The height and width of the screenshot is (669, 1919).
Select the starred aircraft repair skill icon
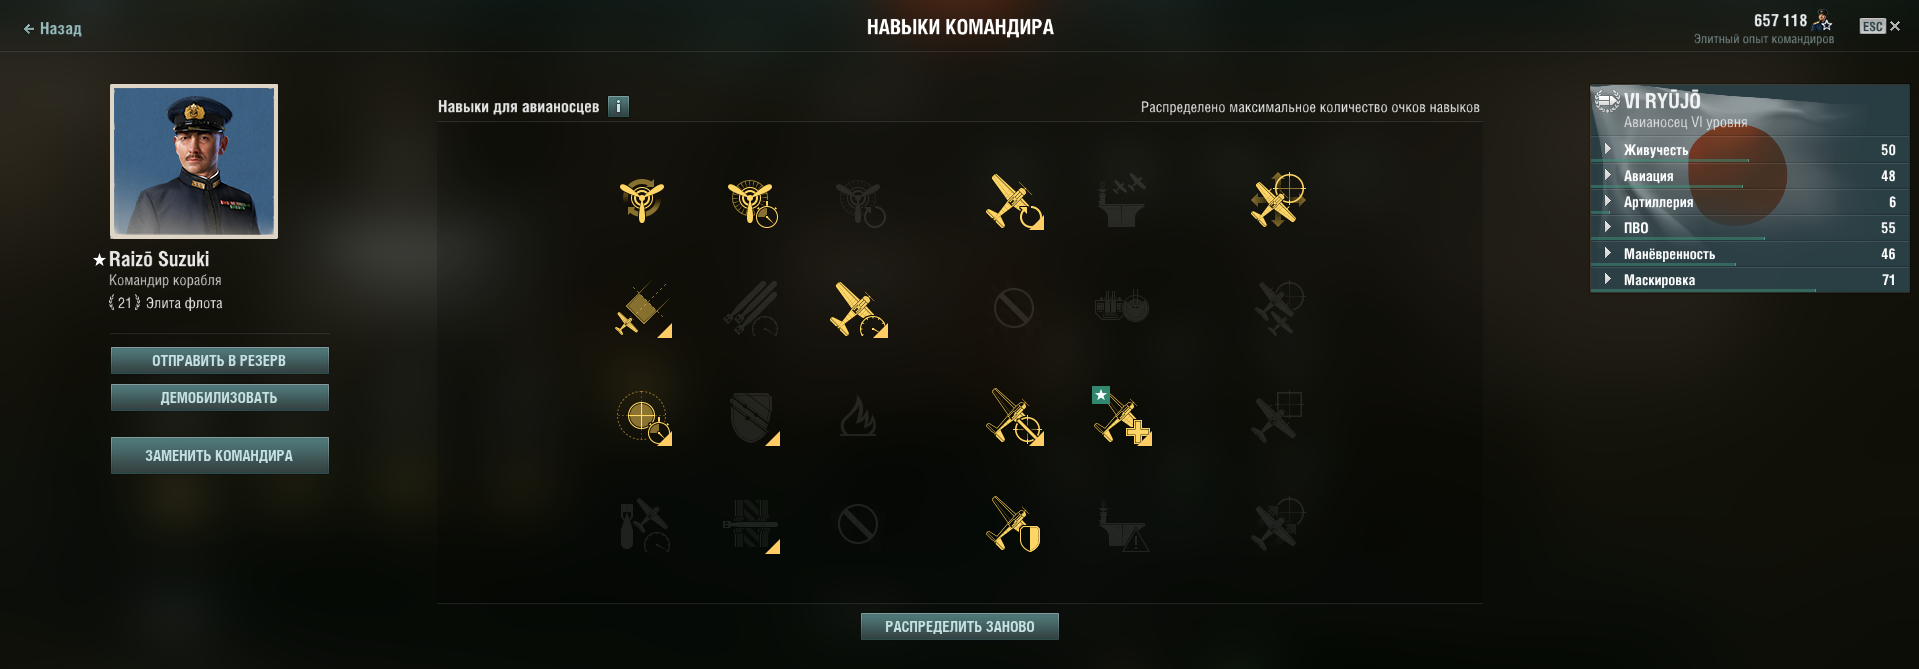coord(1122,416)
